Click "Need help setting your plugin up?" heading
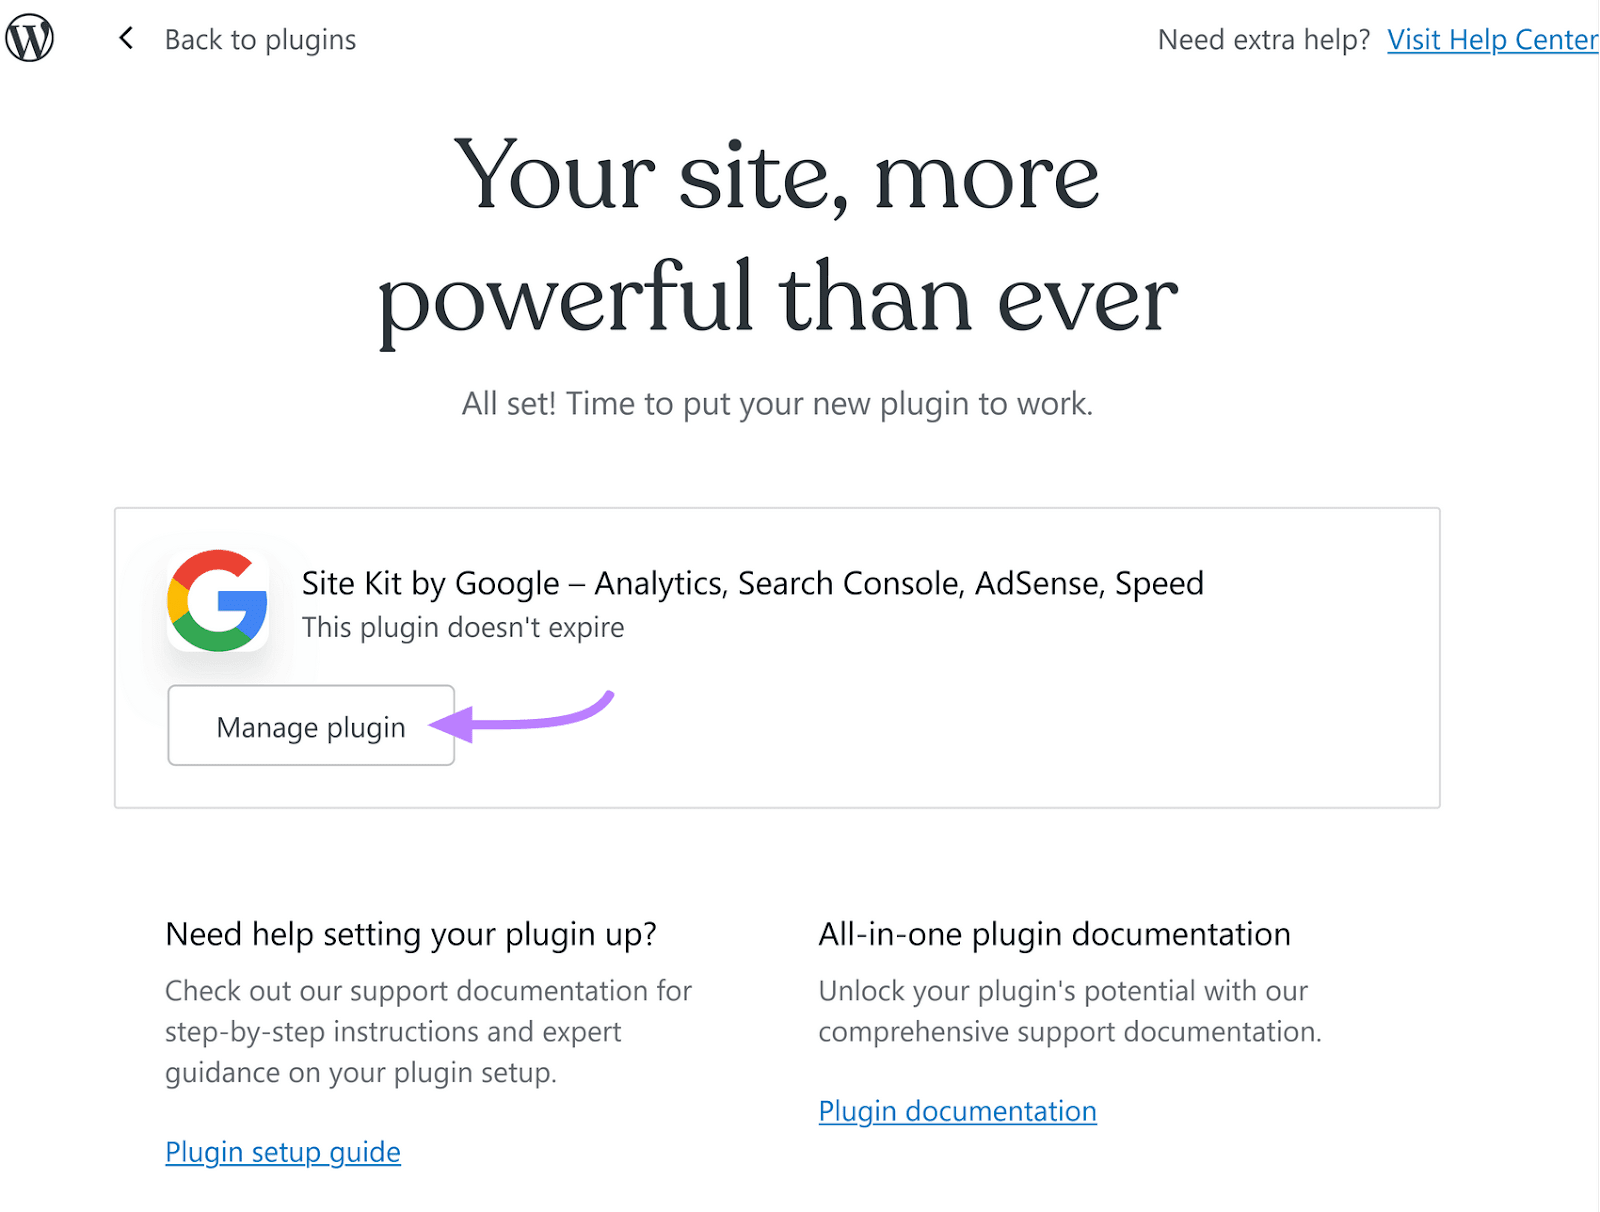This screenshot has height=1212, width=1600. pos(411,934)
